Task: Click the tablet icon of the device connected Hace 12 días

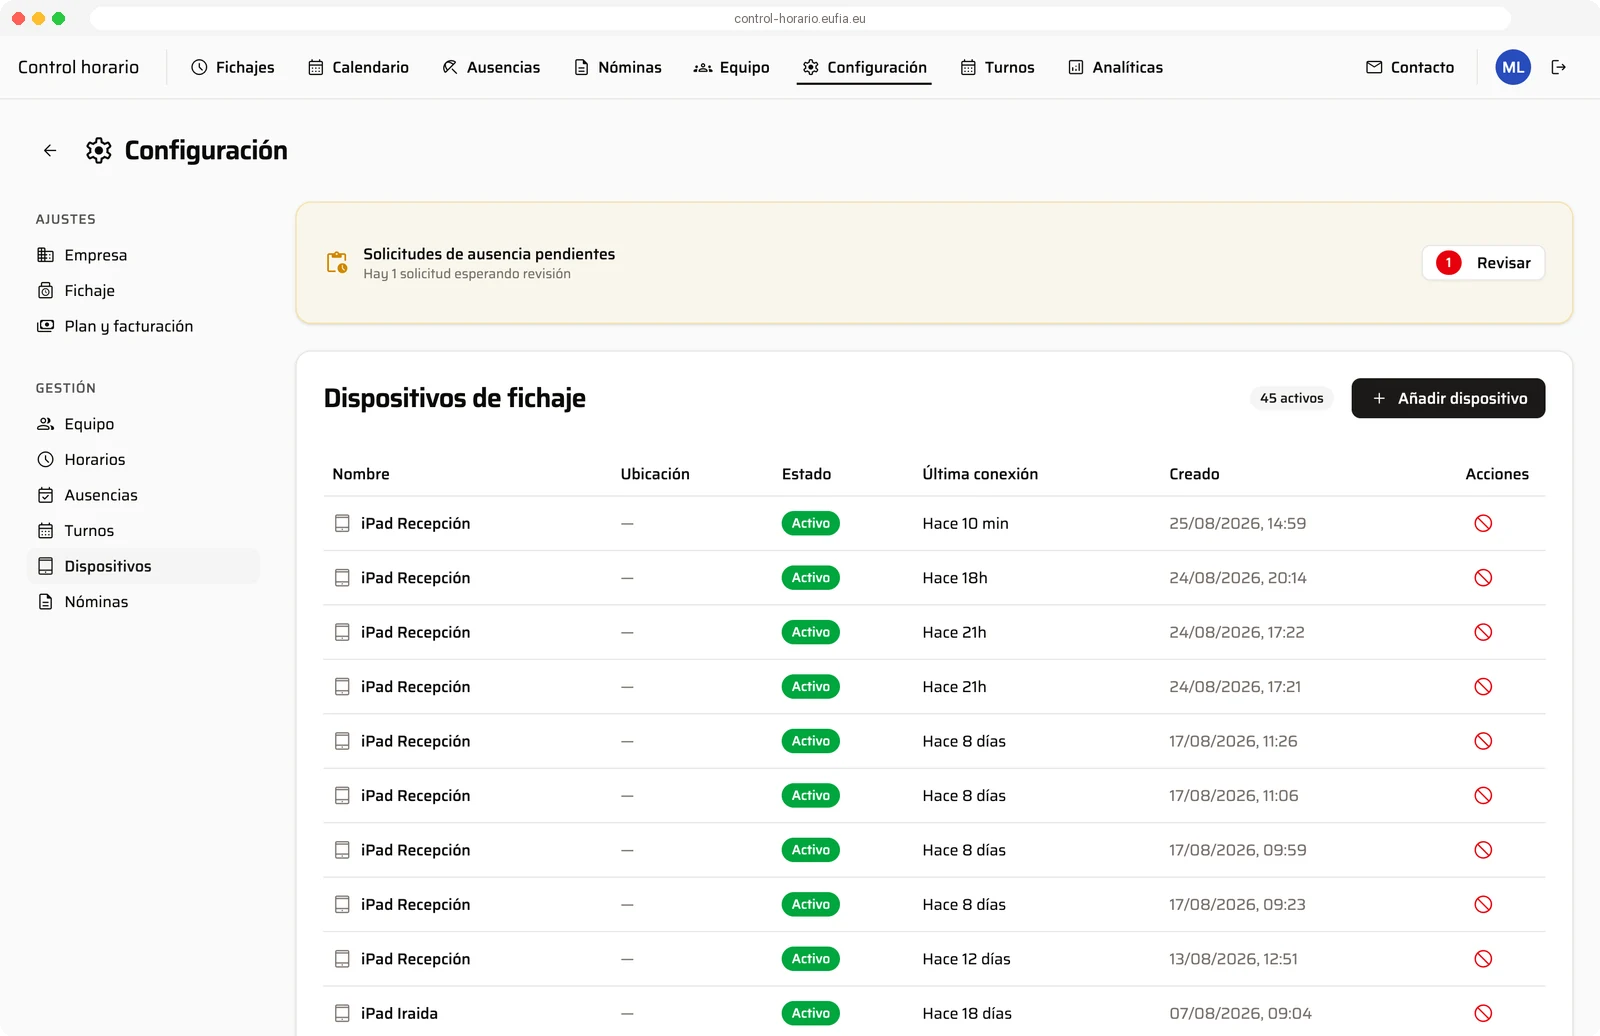Action: pos(342,959)
